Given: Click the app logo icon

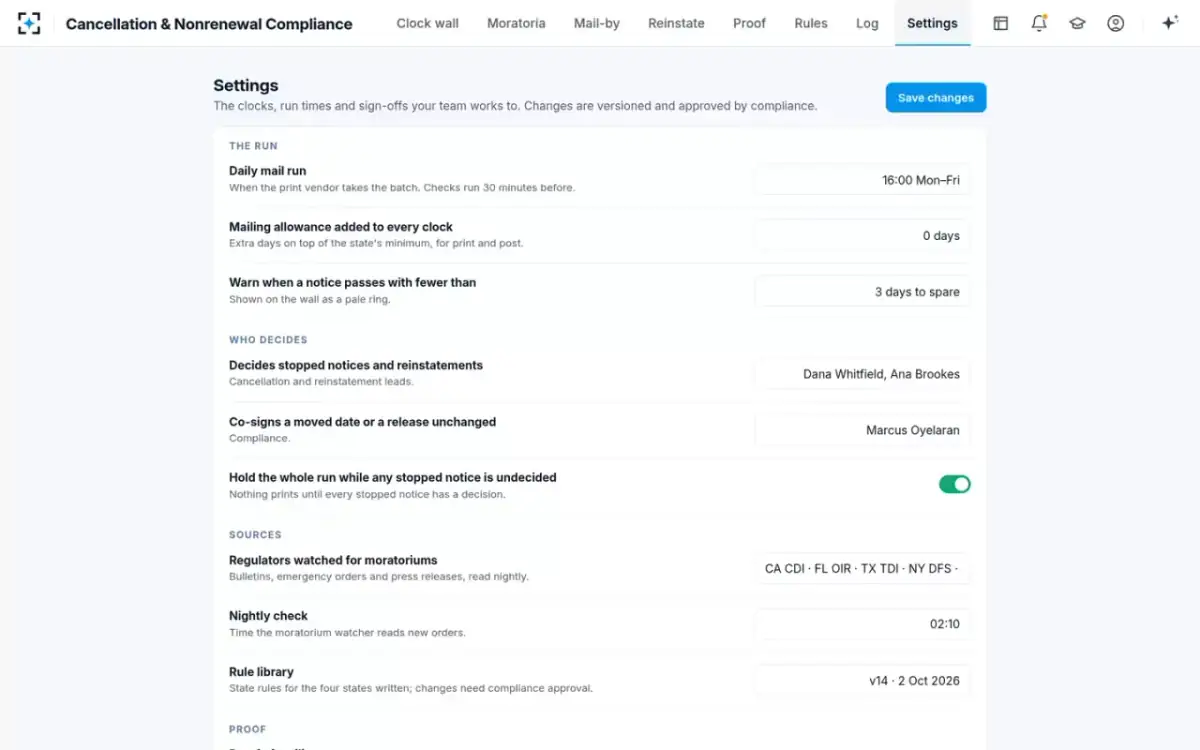Looking at the screenshot, I should (x=29, y=23).
